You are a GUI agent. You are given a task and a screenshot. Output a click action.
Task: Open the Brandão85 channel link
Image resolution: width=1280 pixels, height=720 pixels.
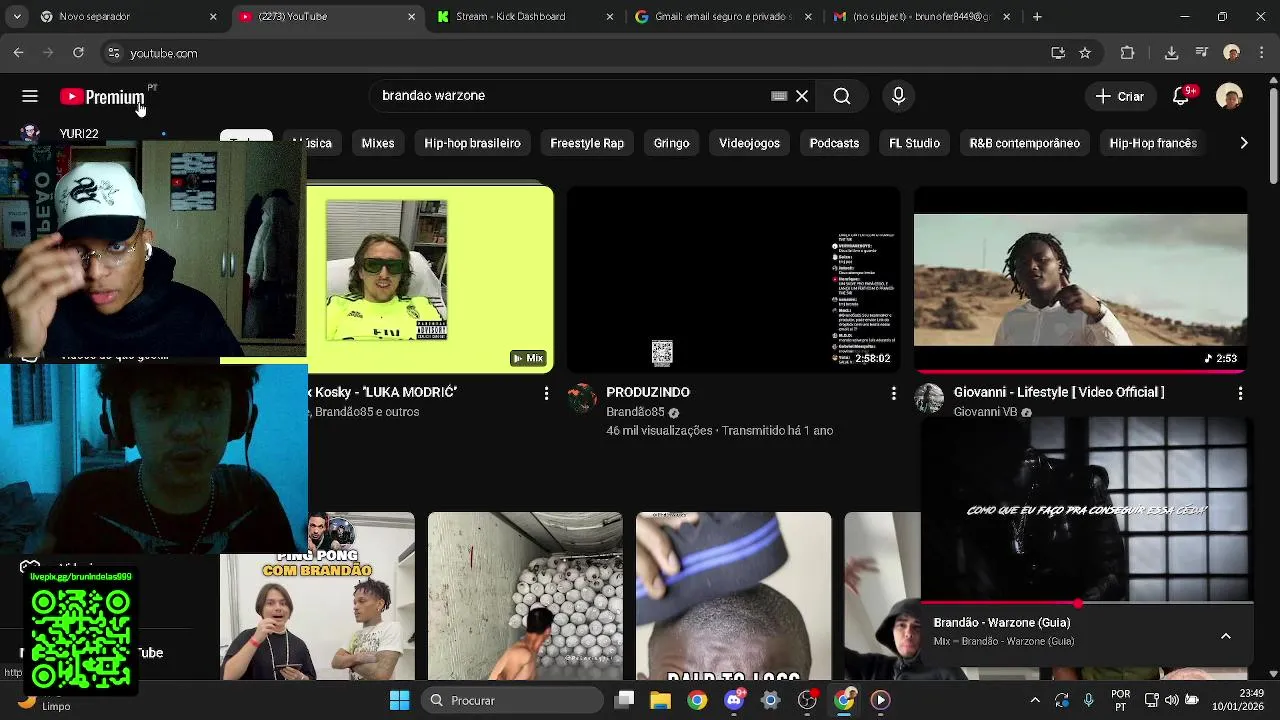(x=635, y=412)
